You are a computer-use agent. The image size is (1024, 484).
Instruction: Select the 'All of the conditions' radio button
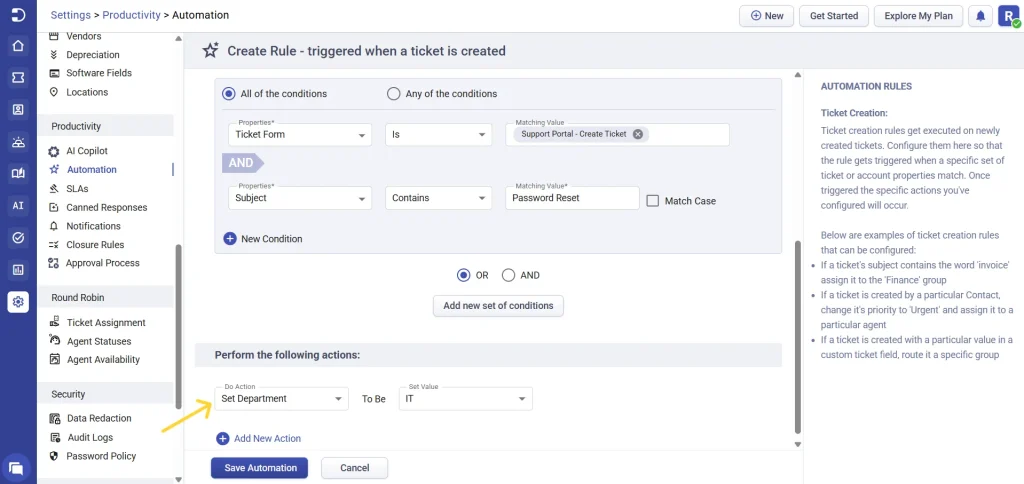click(229, 94)
